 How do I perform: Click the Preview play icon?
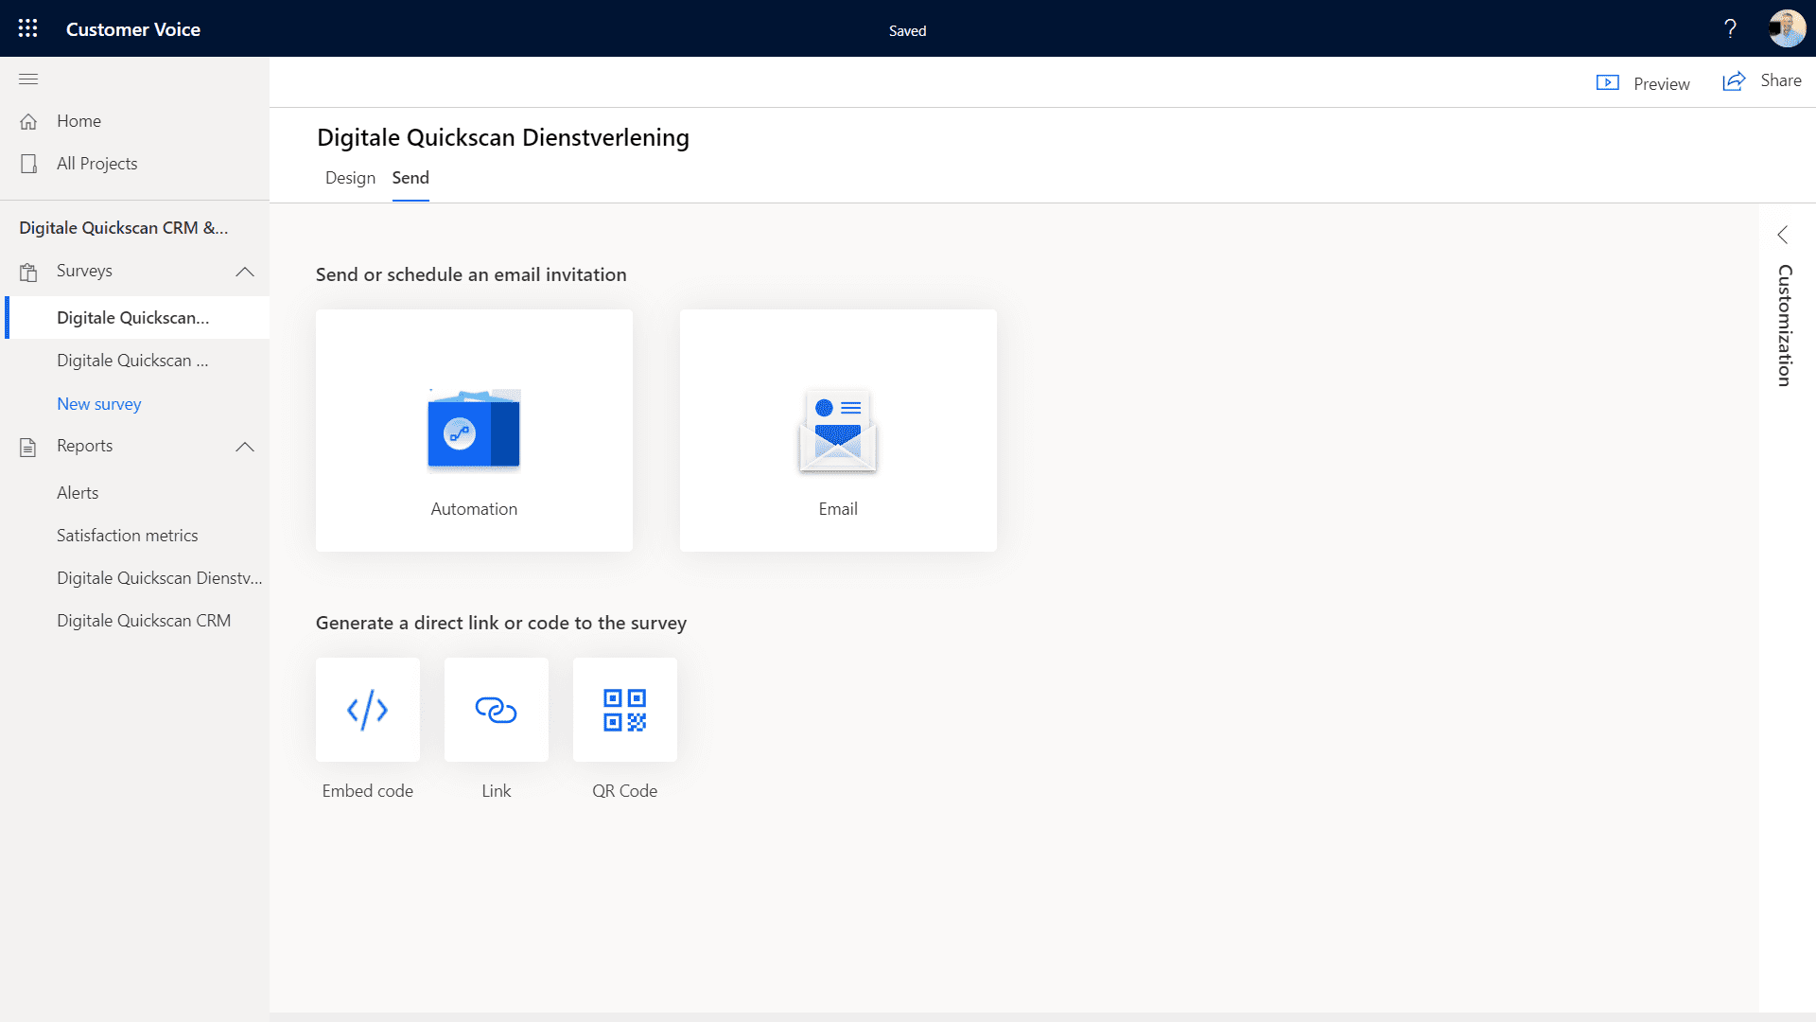pyautogui.click(x=1607, y=83)
